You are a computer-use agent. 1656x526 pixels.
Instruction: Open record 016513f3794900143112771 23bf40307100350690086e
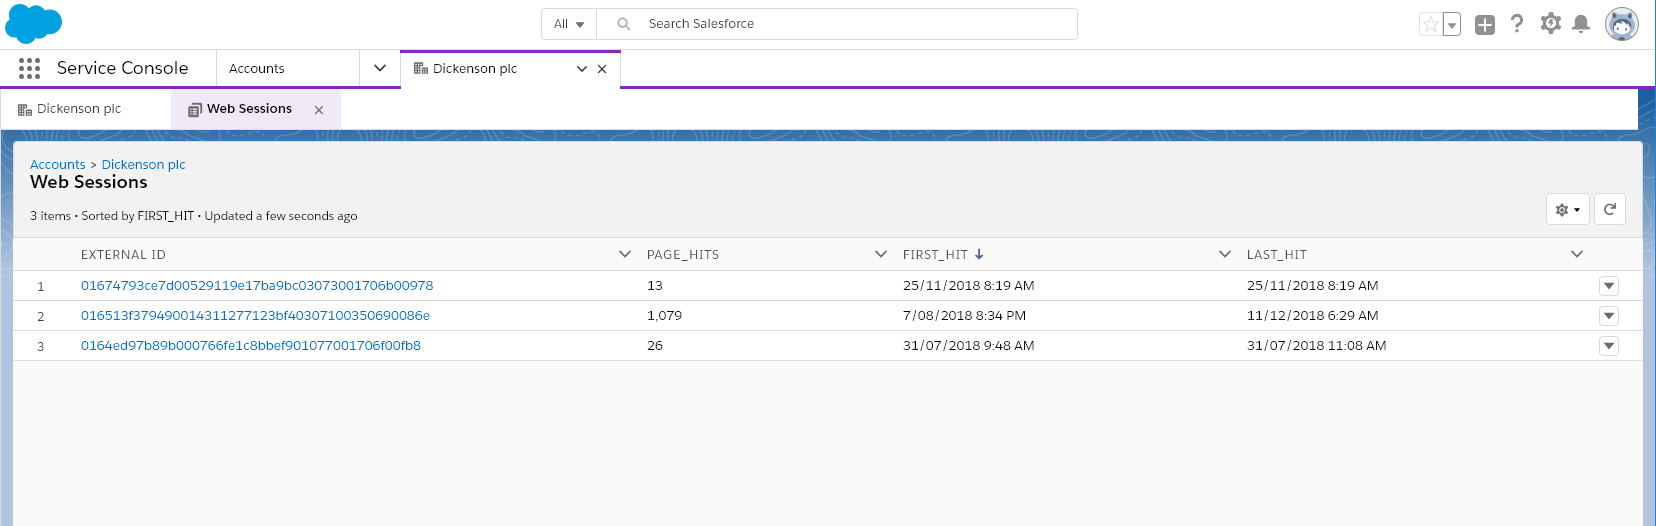(255, 315)
